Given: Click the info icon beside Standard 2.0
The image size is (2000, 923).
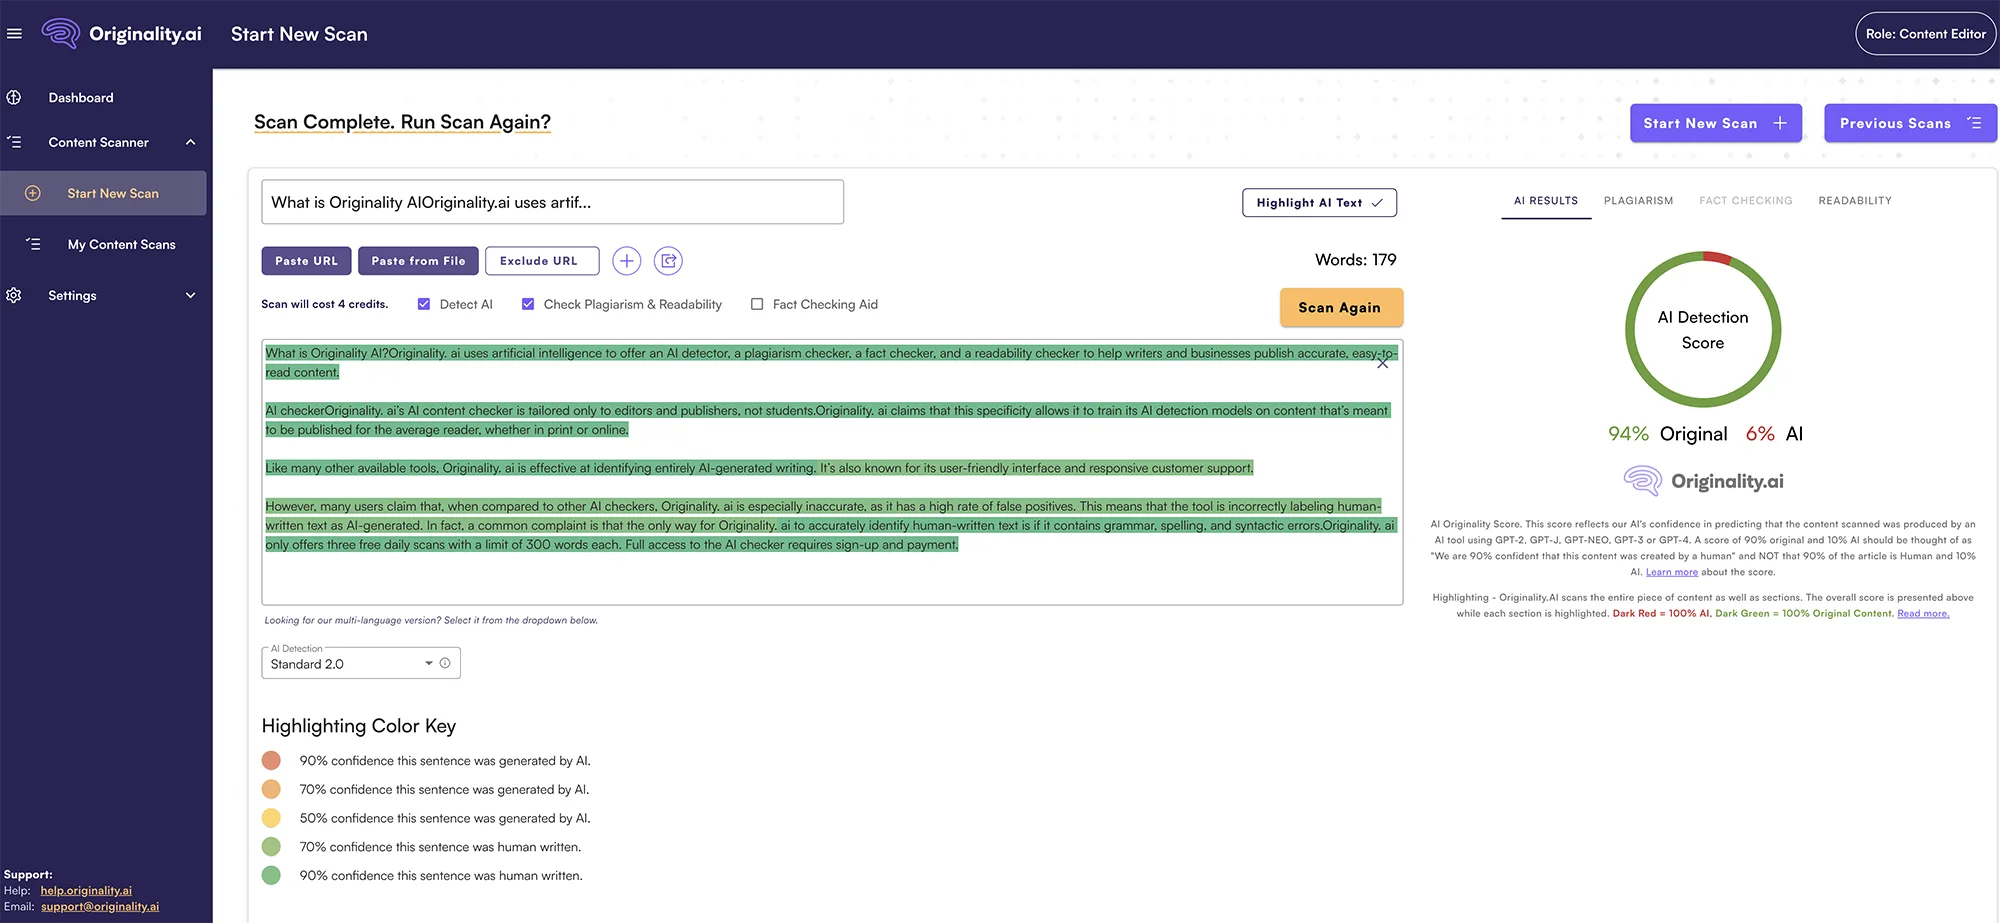Looking at the screenshot, I should [445, 663].
